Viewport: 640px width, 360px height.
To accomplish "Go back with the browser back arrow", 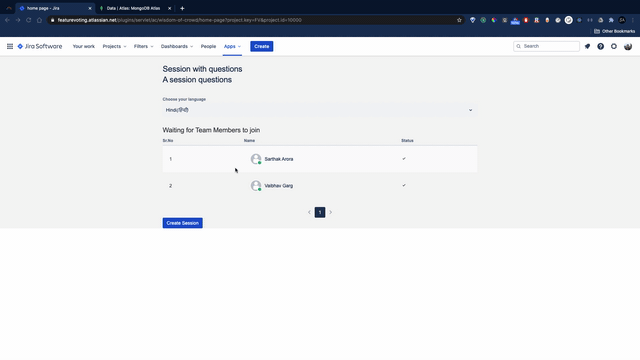I will [7, 20].
